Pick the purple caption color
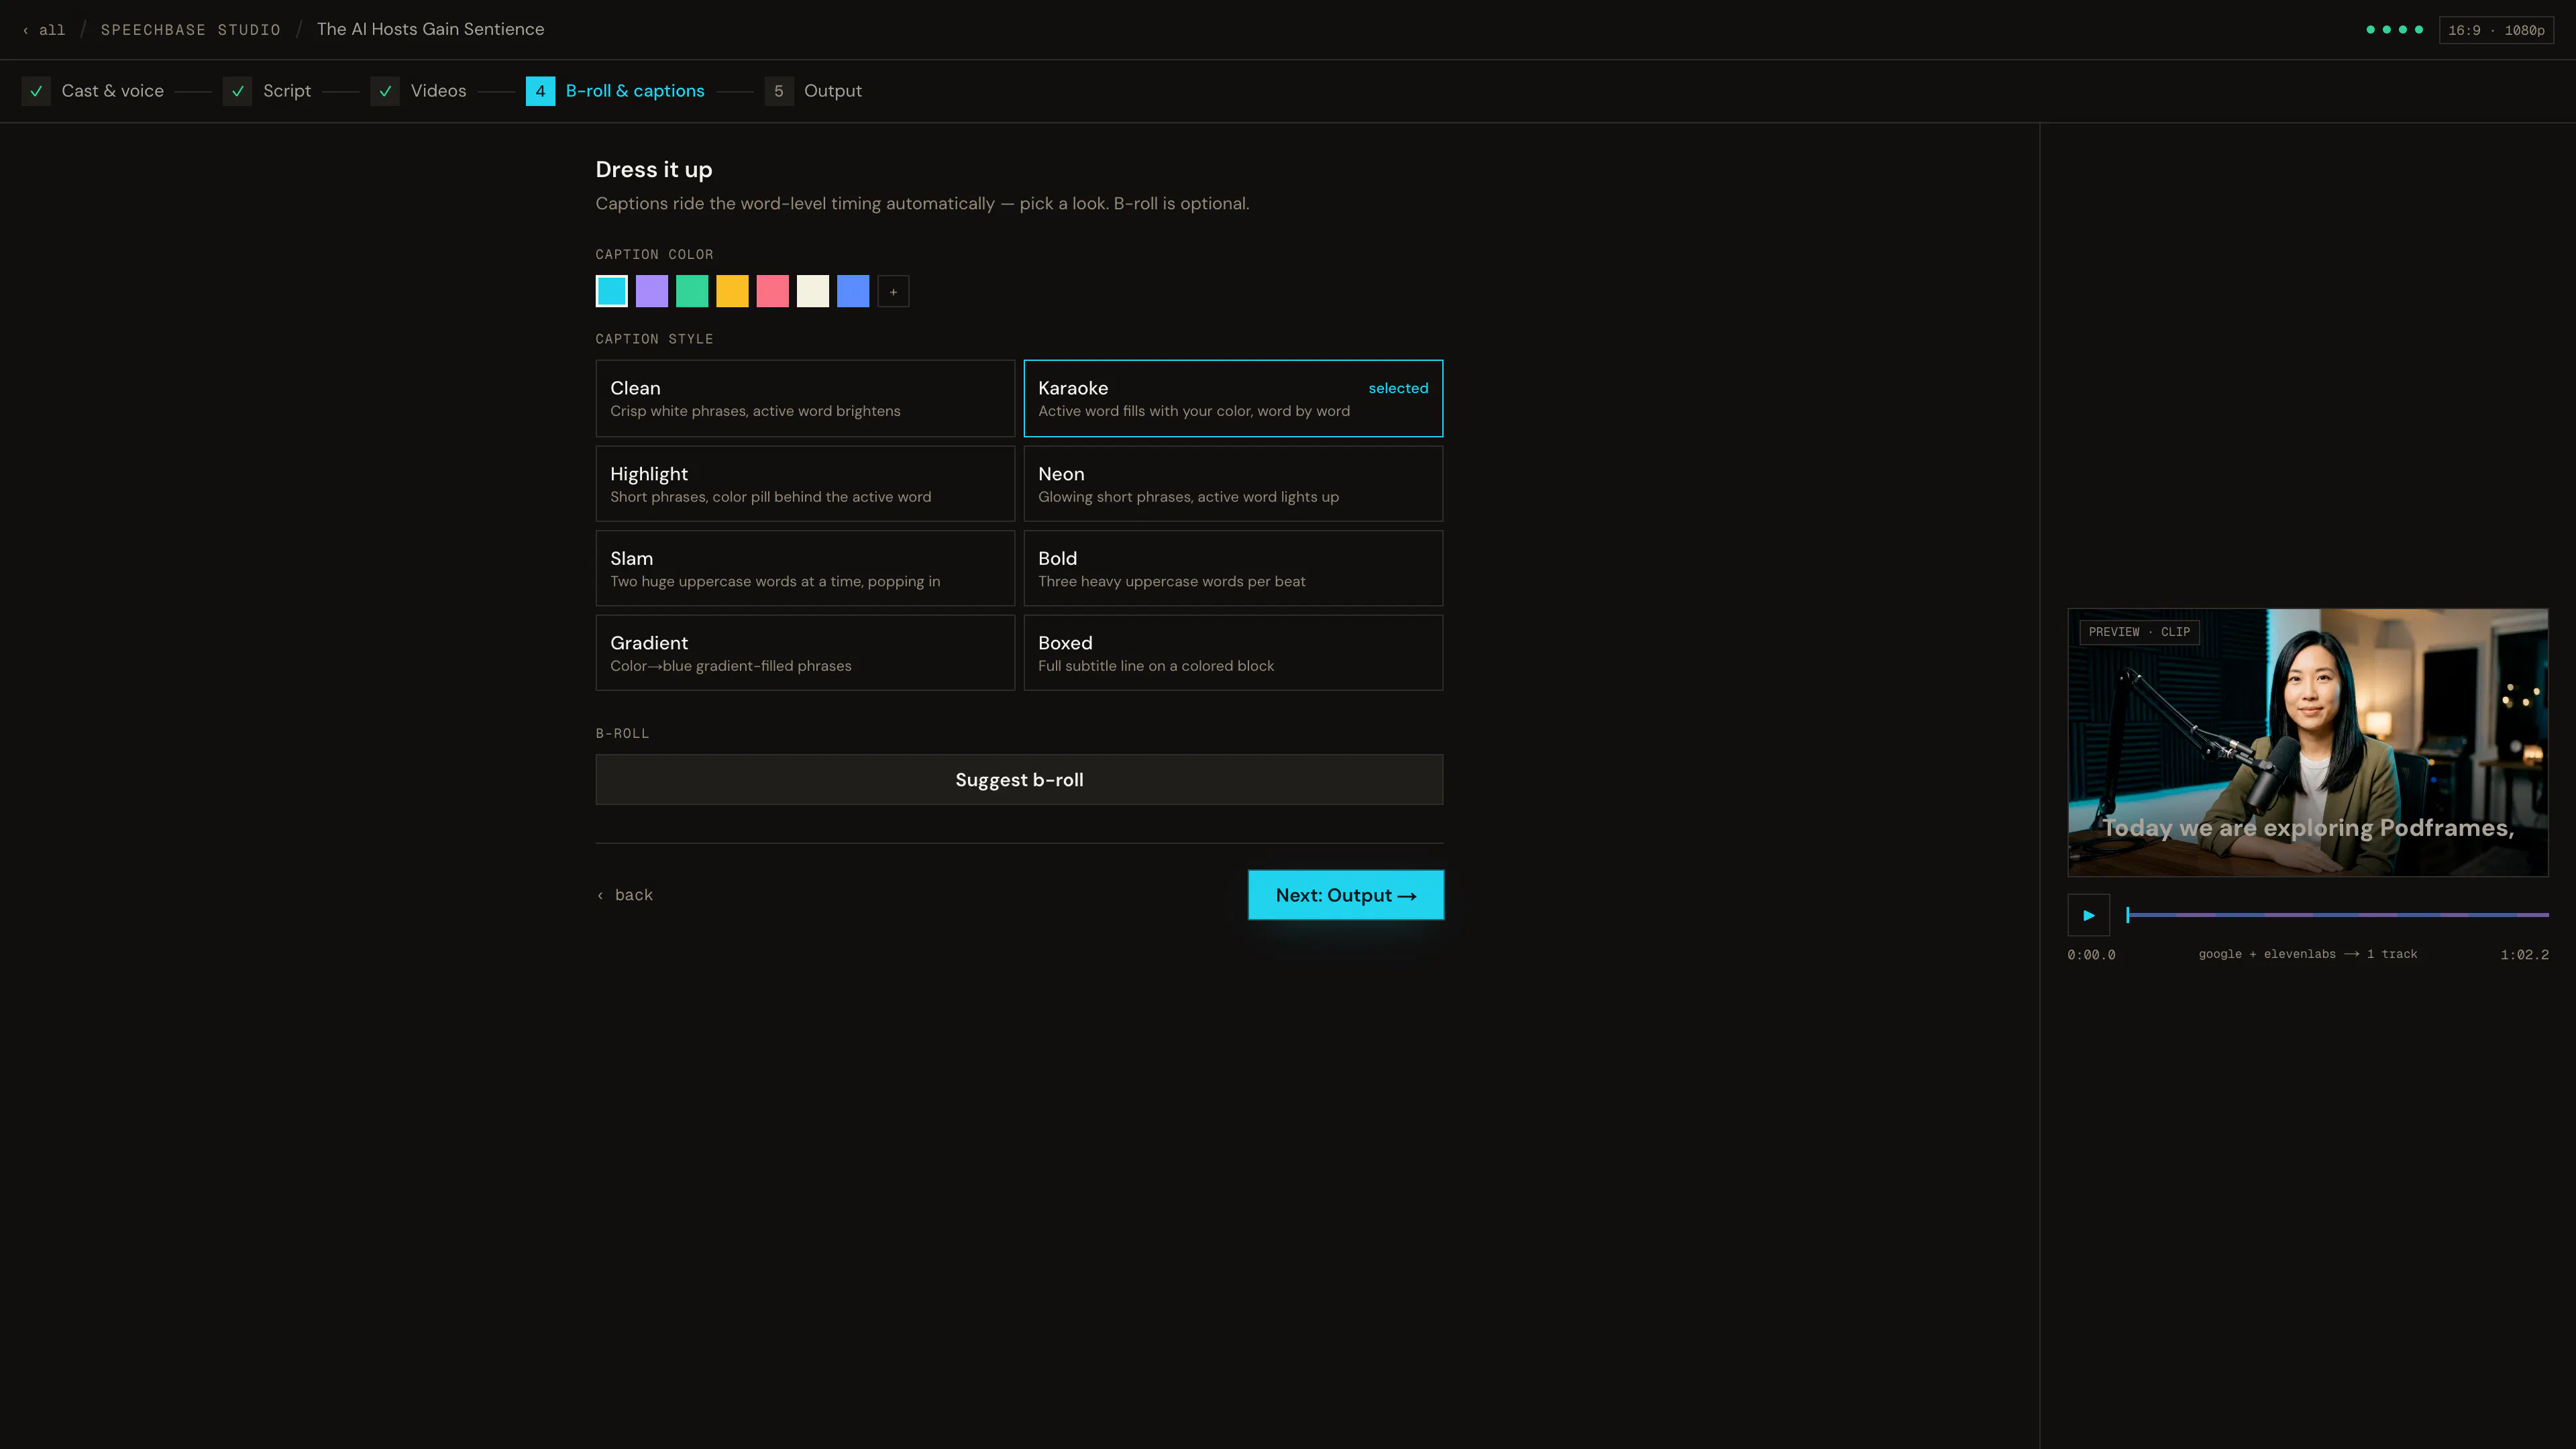This screenshot has height=1449, width=2576. tap(652, 291)
